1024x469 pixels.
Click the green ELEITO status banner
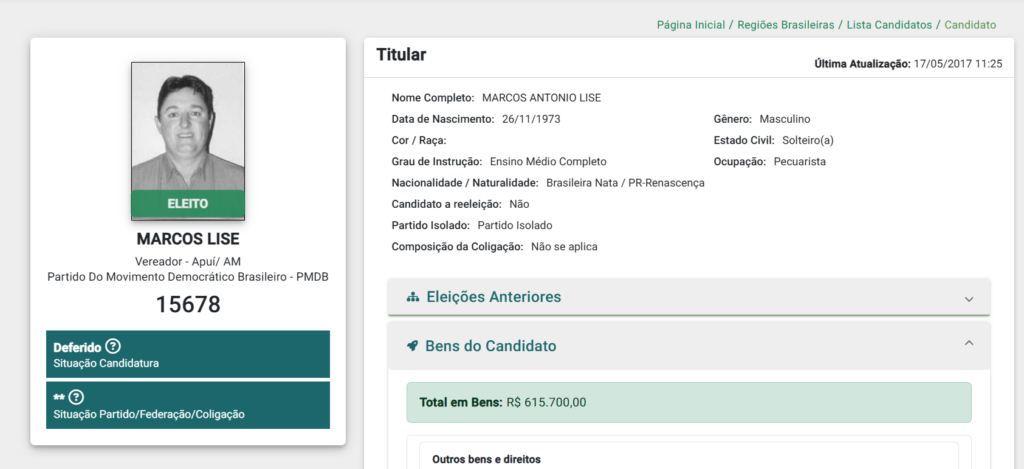pos(188,204)
